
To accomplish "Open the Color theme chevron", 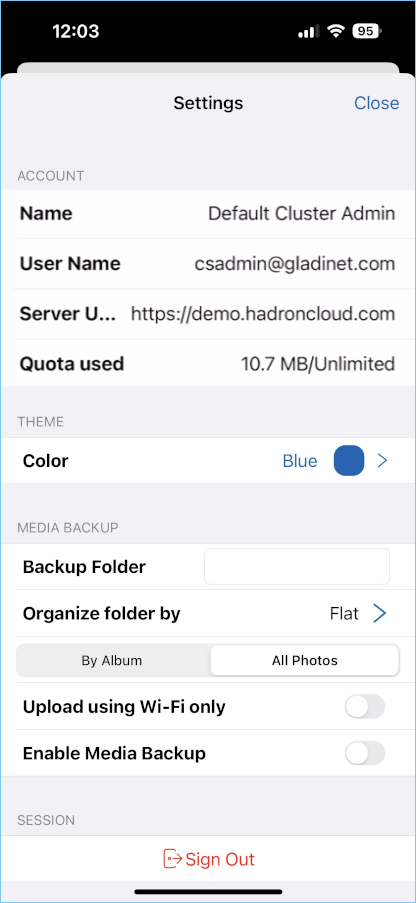I will [x=382, y=461].
